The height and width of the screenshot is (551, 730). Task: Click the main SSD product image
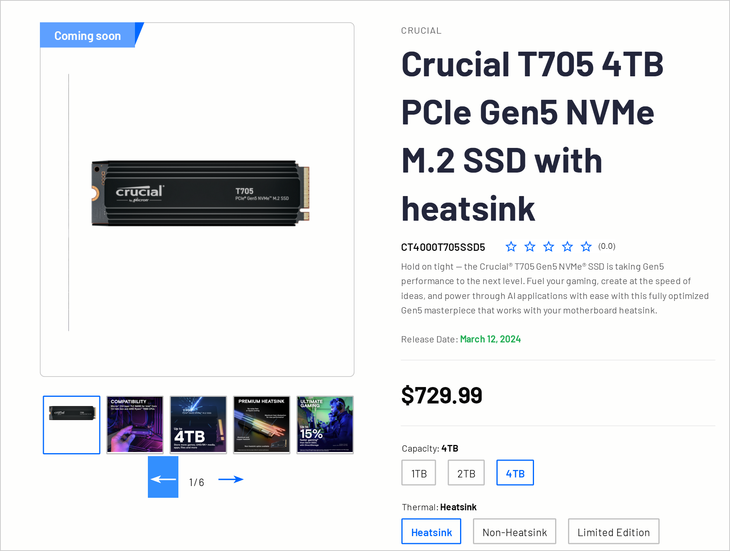coord(201,193)
